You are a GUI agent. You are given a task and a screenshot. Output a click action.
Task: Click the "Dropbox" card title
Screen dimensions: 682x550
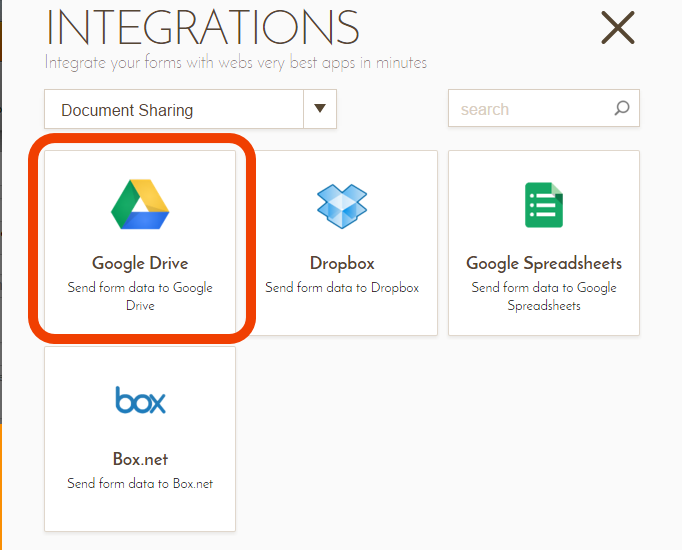[342, 263]
